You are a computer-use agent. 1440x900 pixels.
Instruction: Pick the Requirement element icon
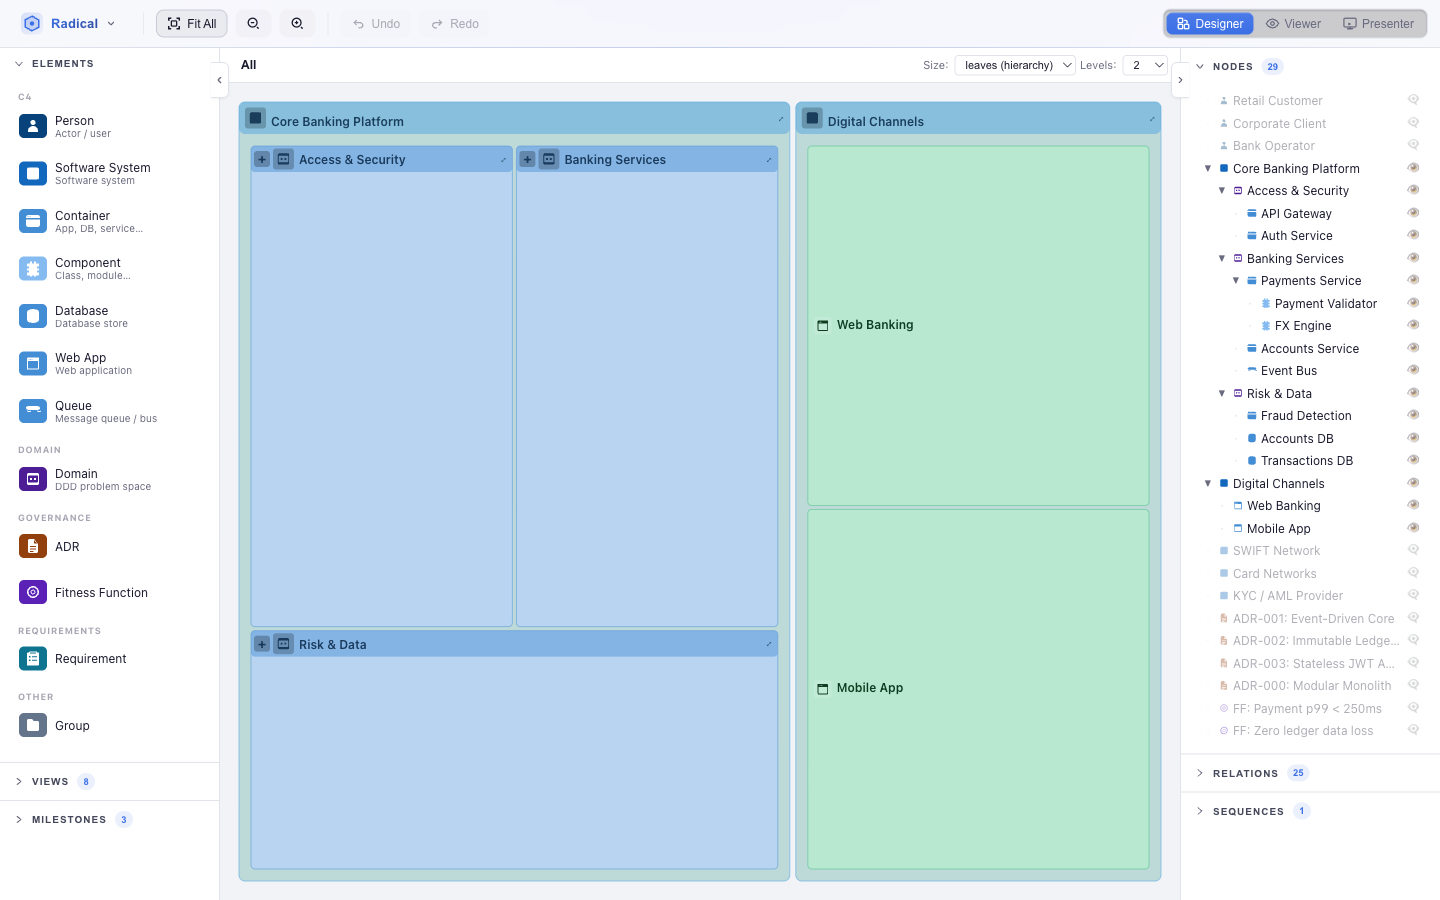[33, 658]
